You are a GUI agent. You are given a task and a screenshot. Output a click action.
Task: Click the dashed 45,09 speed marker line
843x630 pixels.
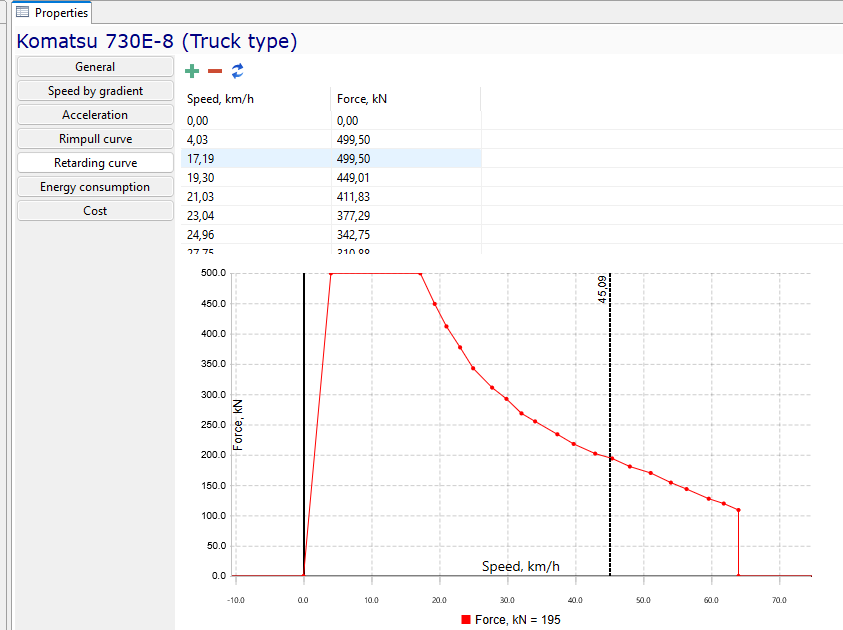point(610,425)
